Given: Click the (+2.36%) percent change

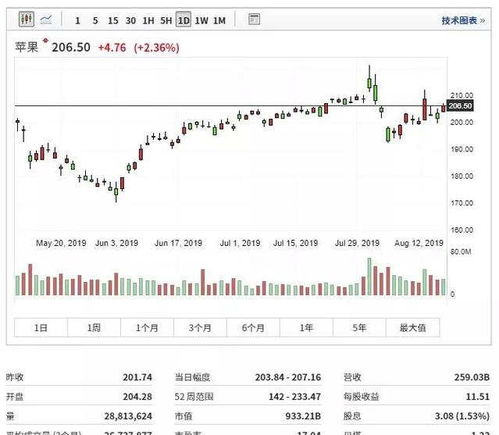Looking at the screenshot, I should [156, 48].
